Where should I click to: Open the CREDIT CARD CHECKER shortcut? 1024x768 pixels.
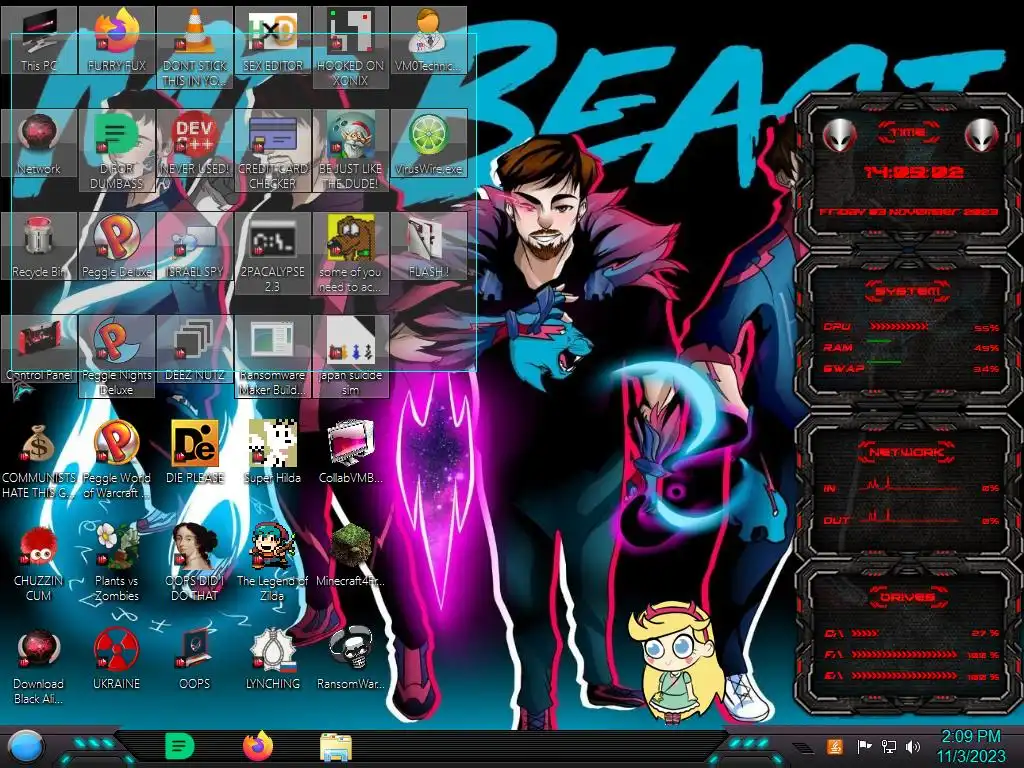tap(272, 151)
